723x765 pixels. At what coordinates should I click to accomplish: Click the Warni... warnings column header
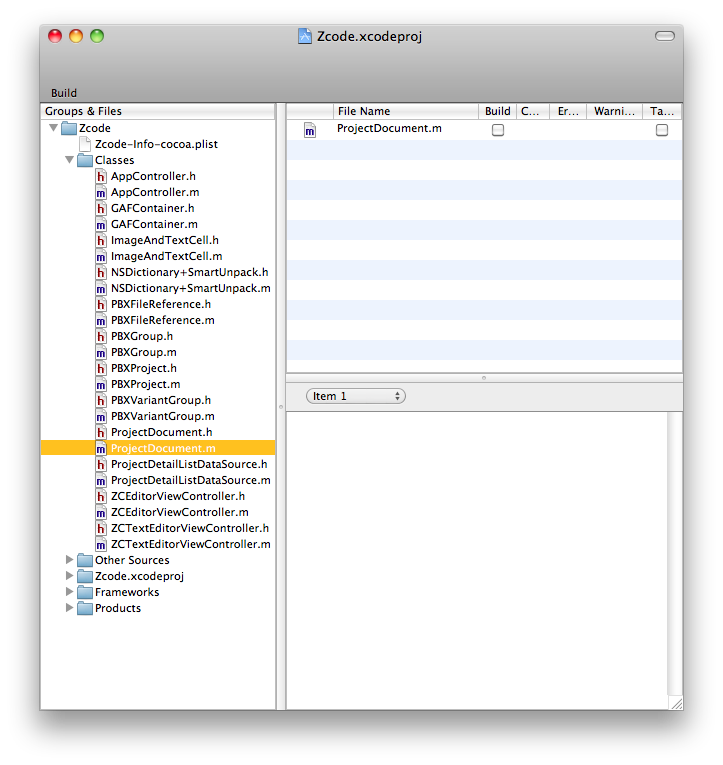click(x=614, y=111)
